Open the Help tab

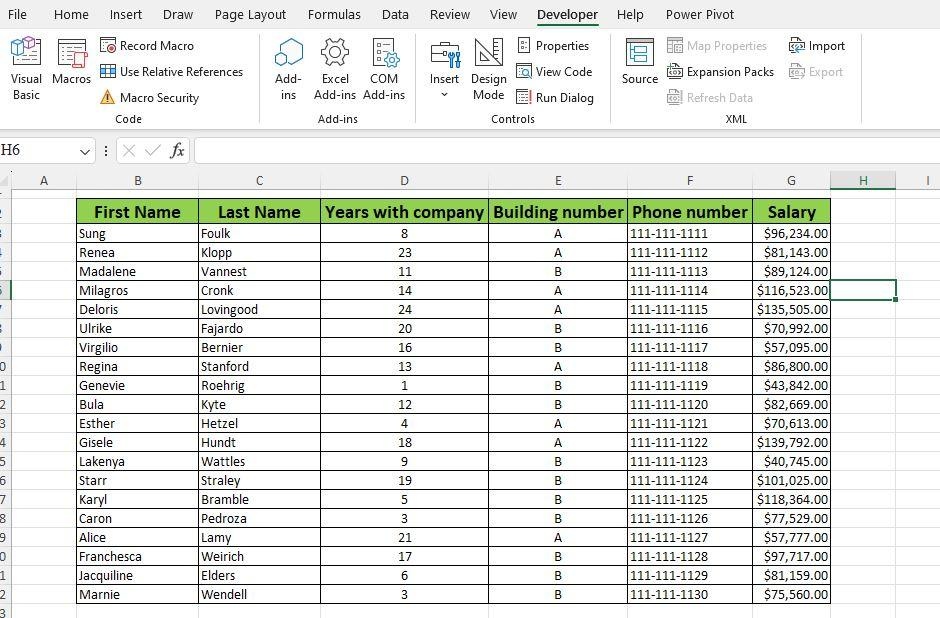click(630, 14)
